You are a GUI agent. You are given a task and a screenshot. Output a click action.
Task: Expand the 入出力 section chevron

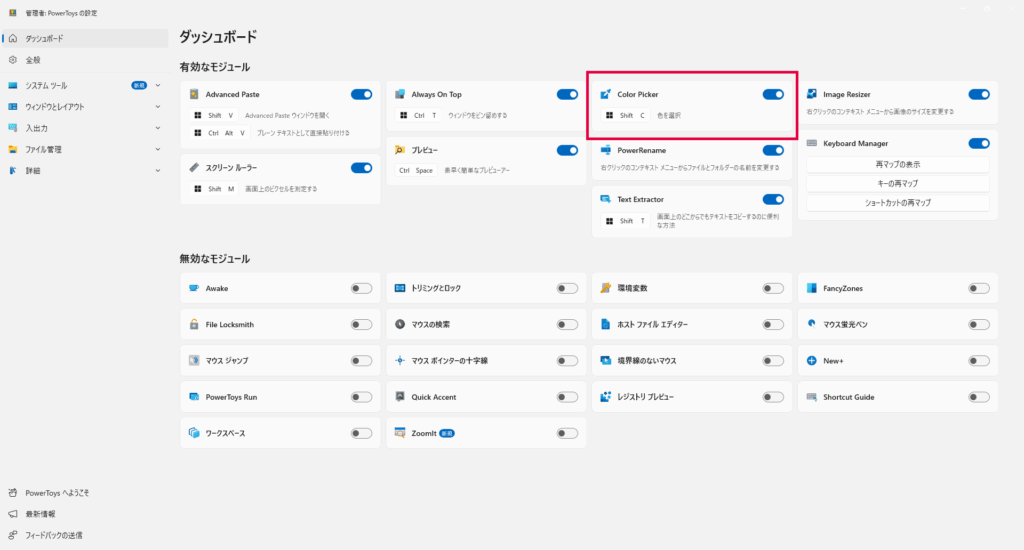pos(157,128)
